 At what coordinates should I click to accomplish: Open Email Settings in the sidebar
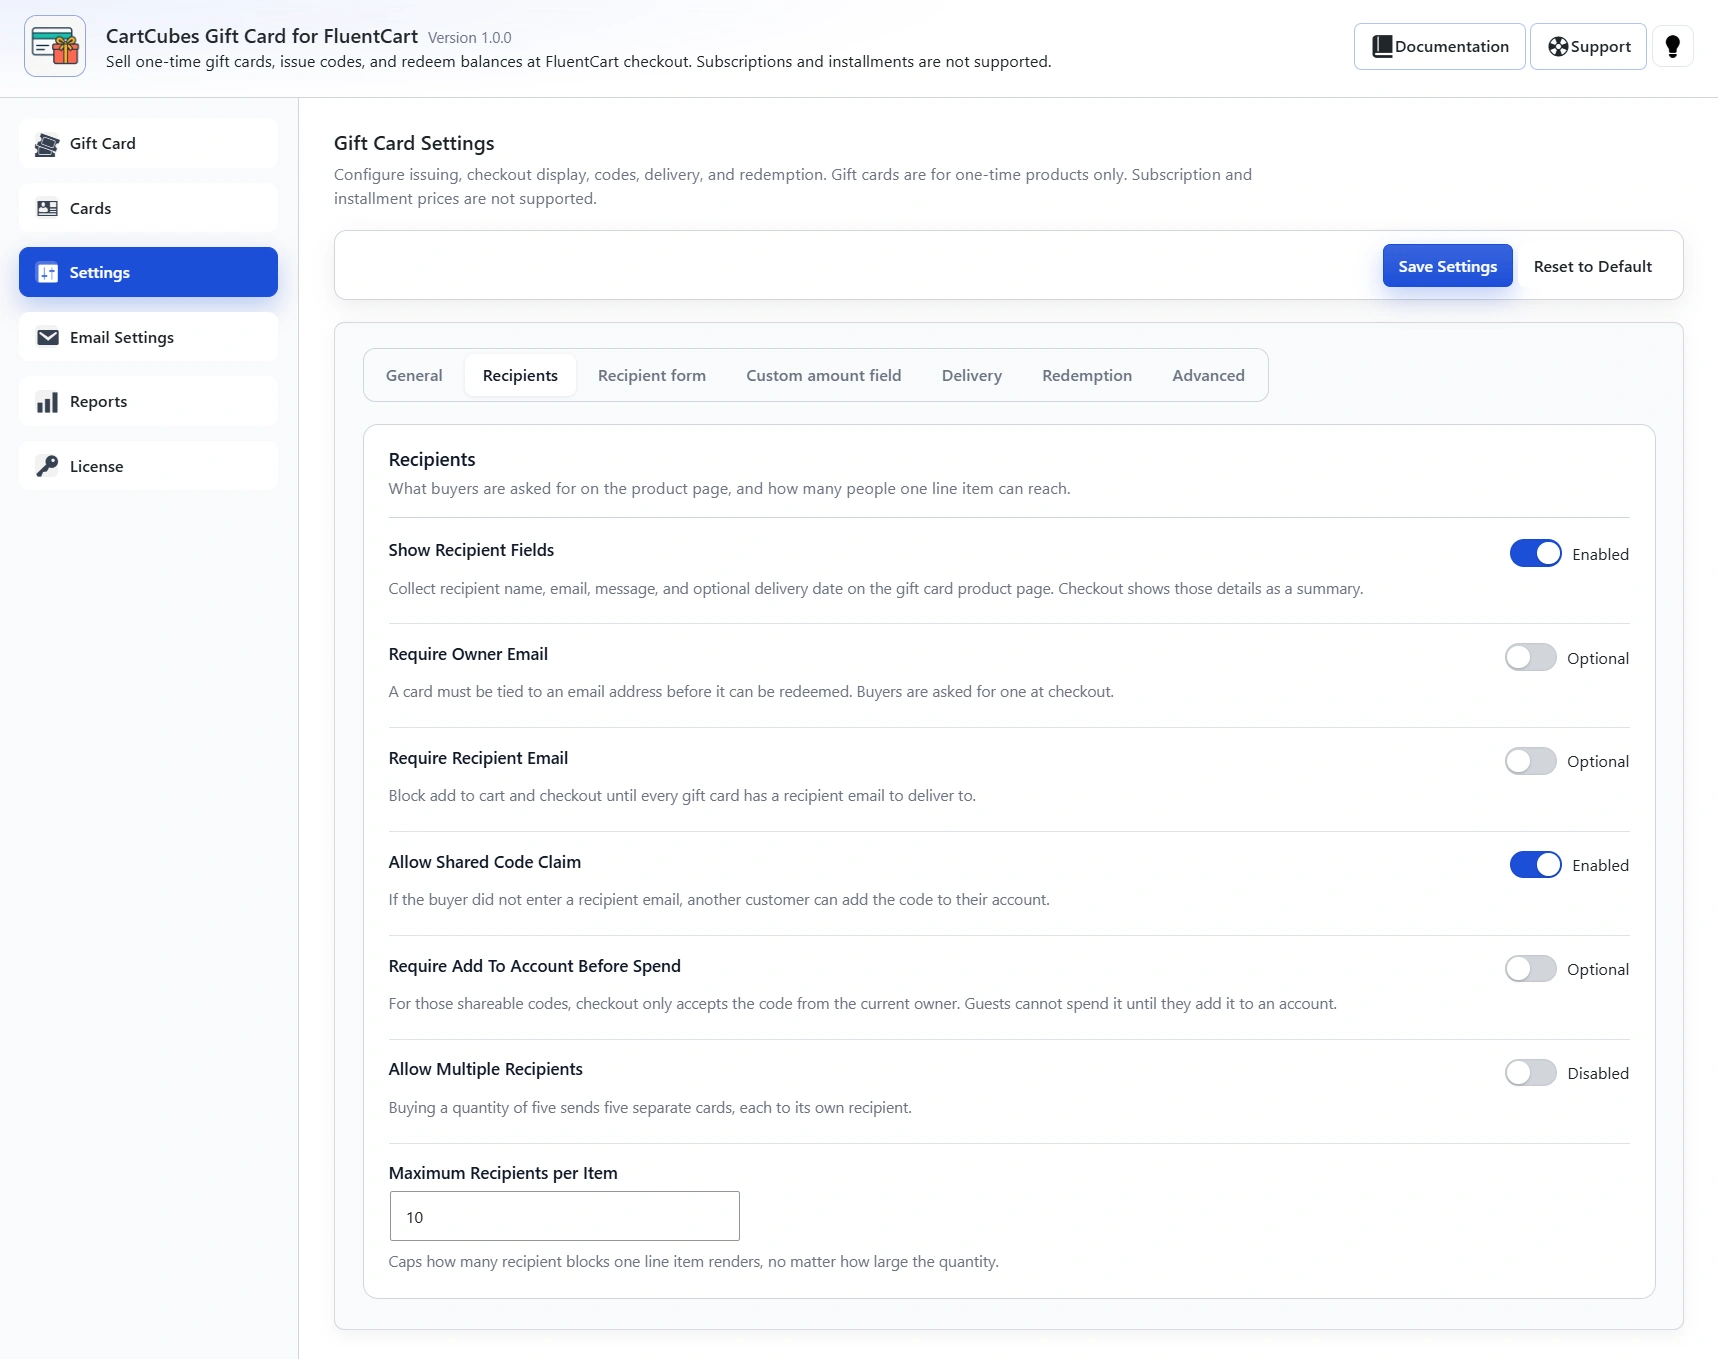pyautogui.click(x=148, y=337)
